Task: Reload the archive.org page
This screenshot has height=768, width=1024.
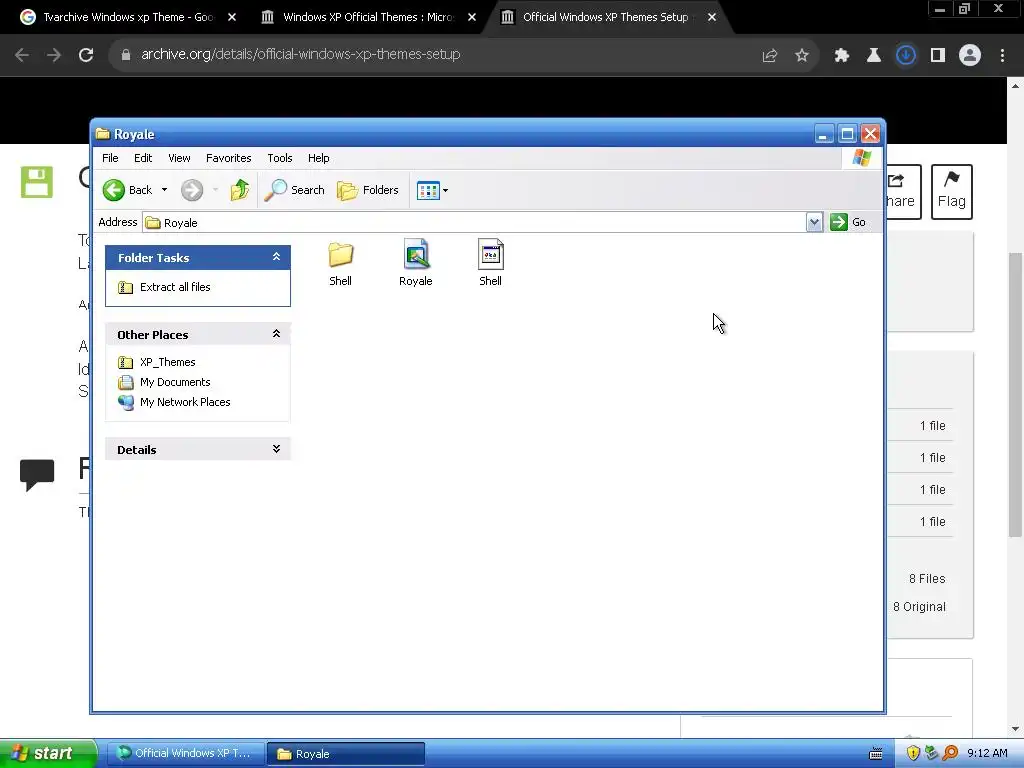Action: click(x=86, y=55)
